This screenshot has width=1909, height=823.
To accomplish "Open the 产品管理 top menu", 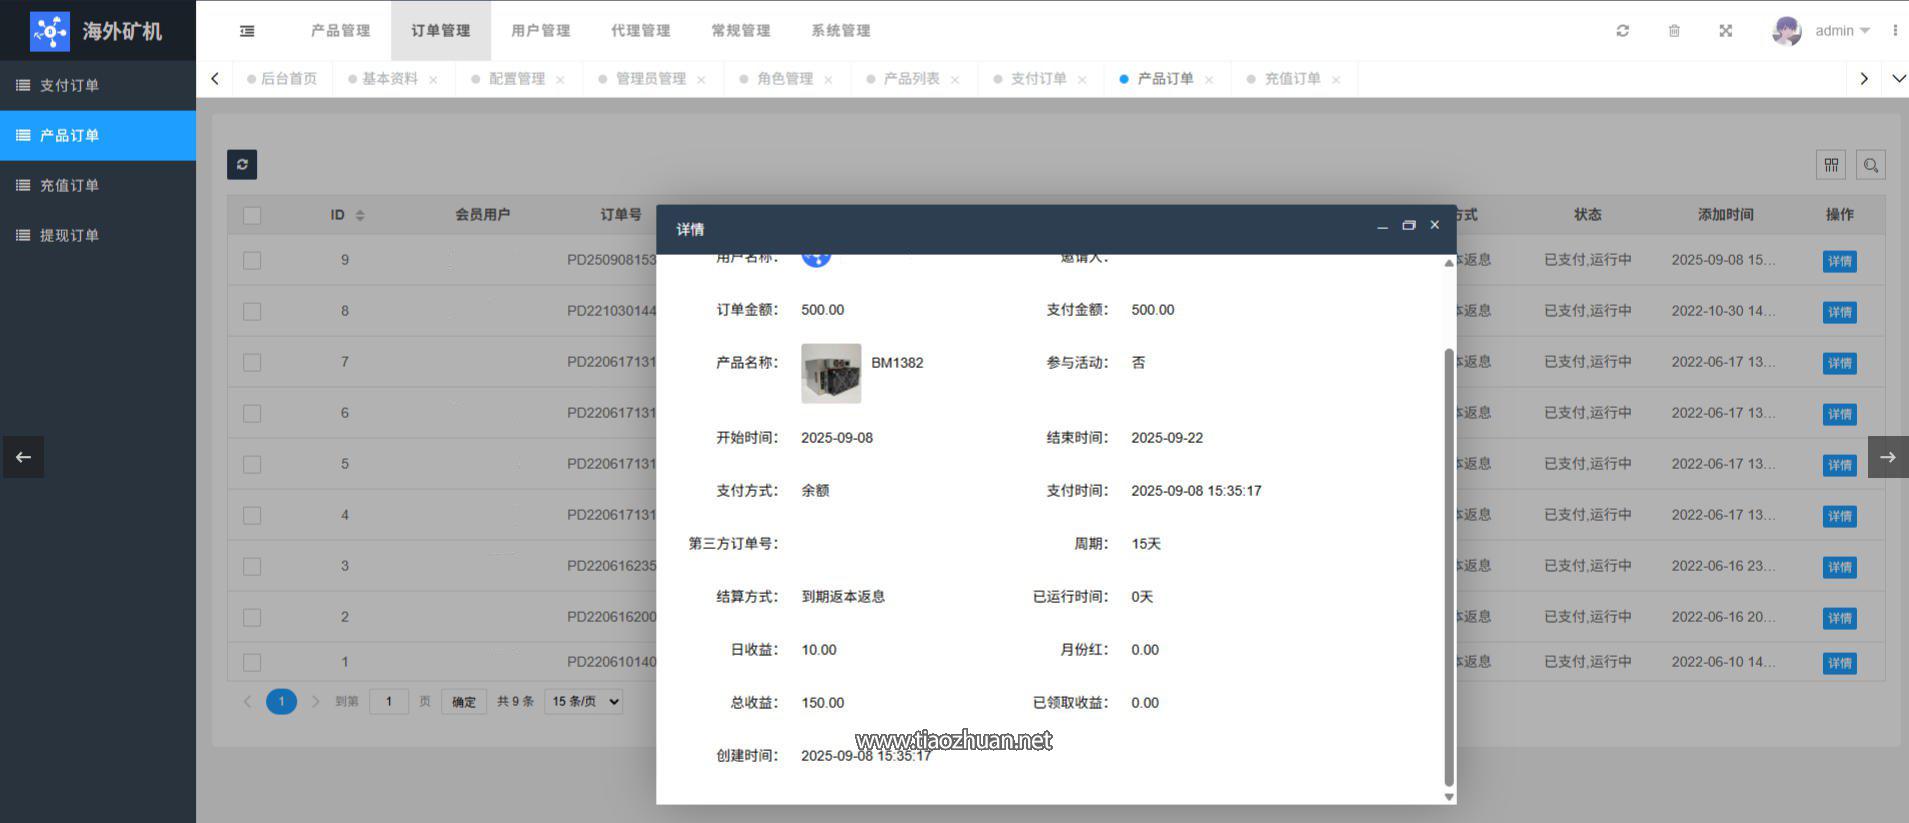I will pyautogui.click(x=341, y=31).
